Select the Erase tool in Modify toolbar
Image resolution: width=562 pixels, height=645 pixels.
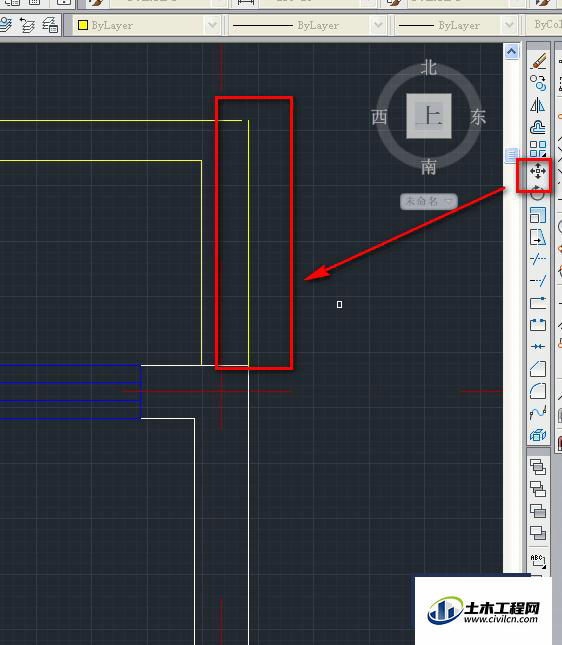pyautogui.click(x=538, y=62)
